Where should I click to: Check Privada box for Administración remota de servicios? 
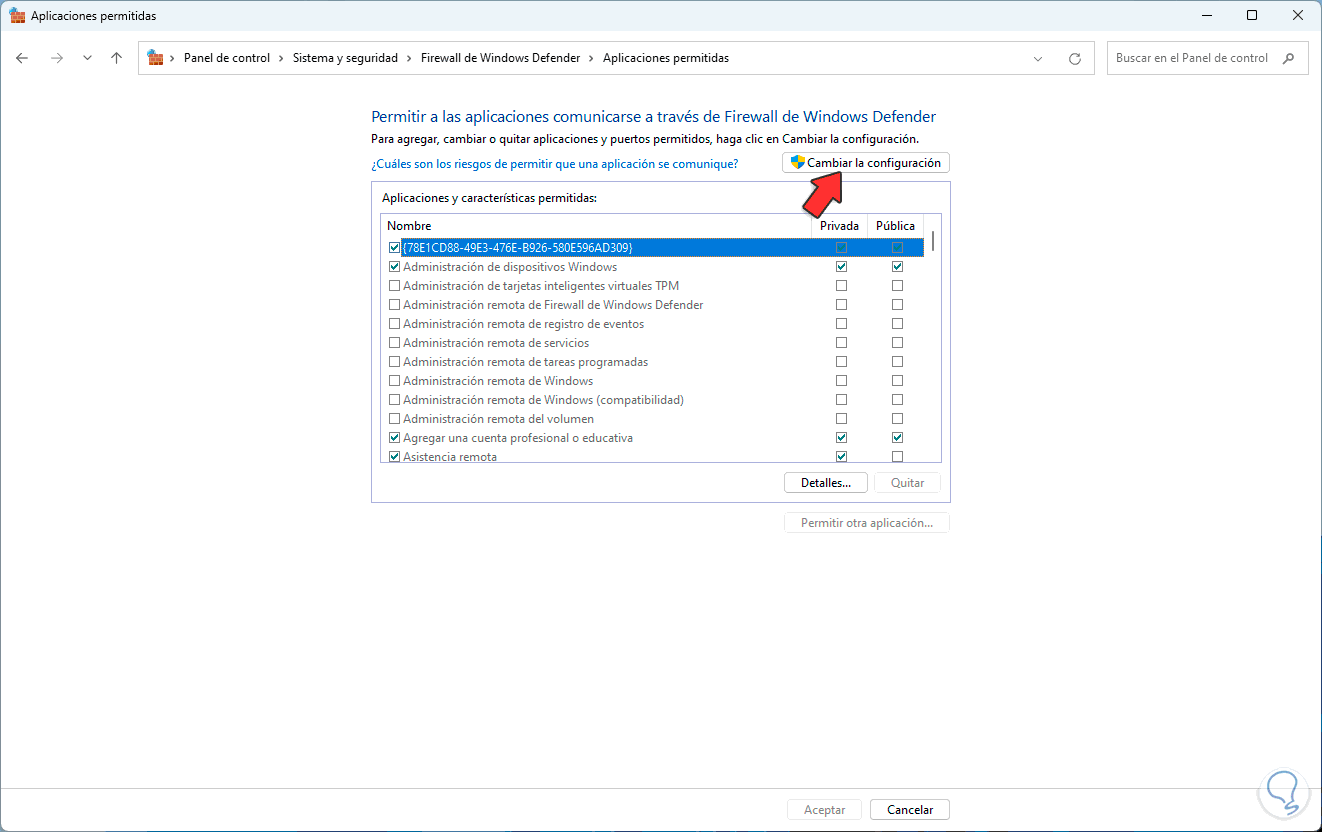tap(841, 343)
